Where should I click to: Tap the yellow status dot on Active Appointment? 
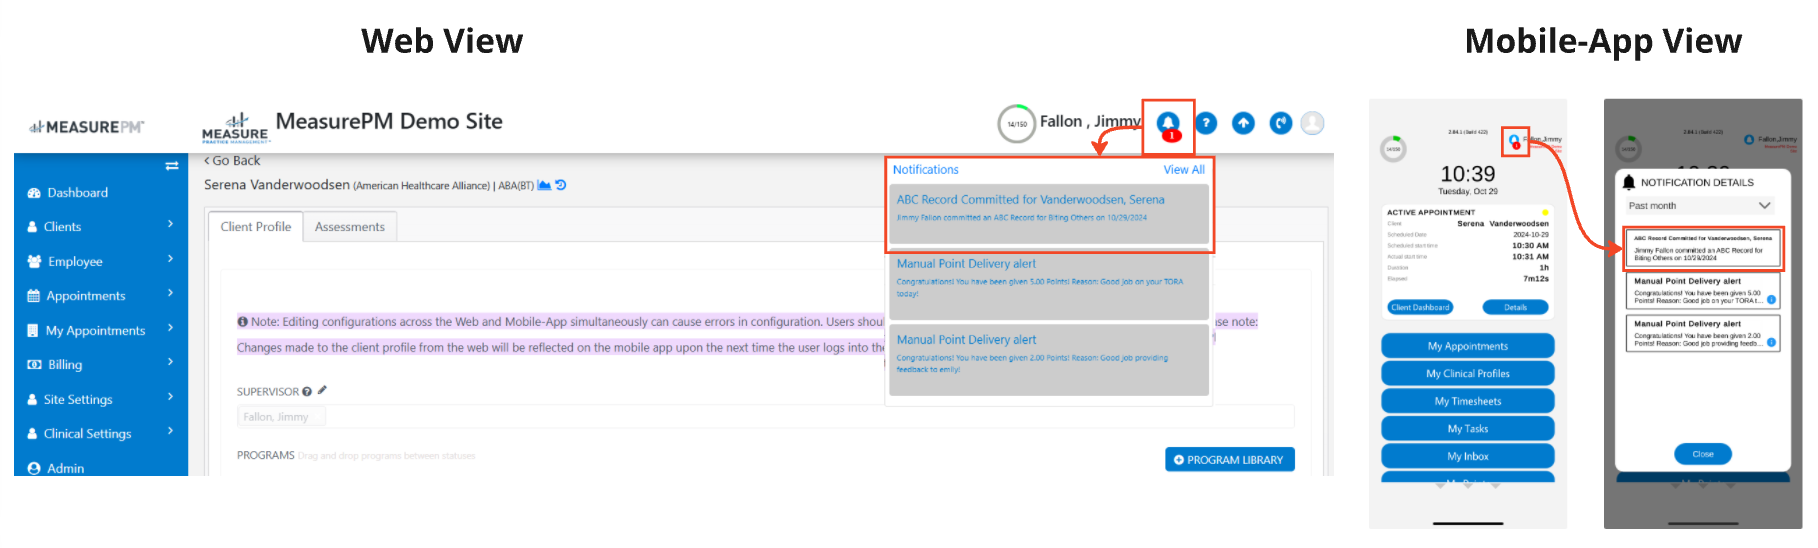(x=1545, y=212)
